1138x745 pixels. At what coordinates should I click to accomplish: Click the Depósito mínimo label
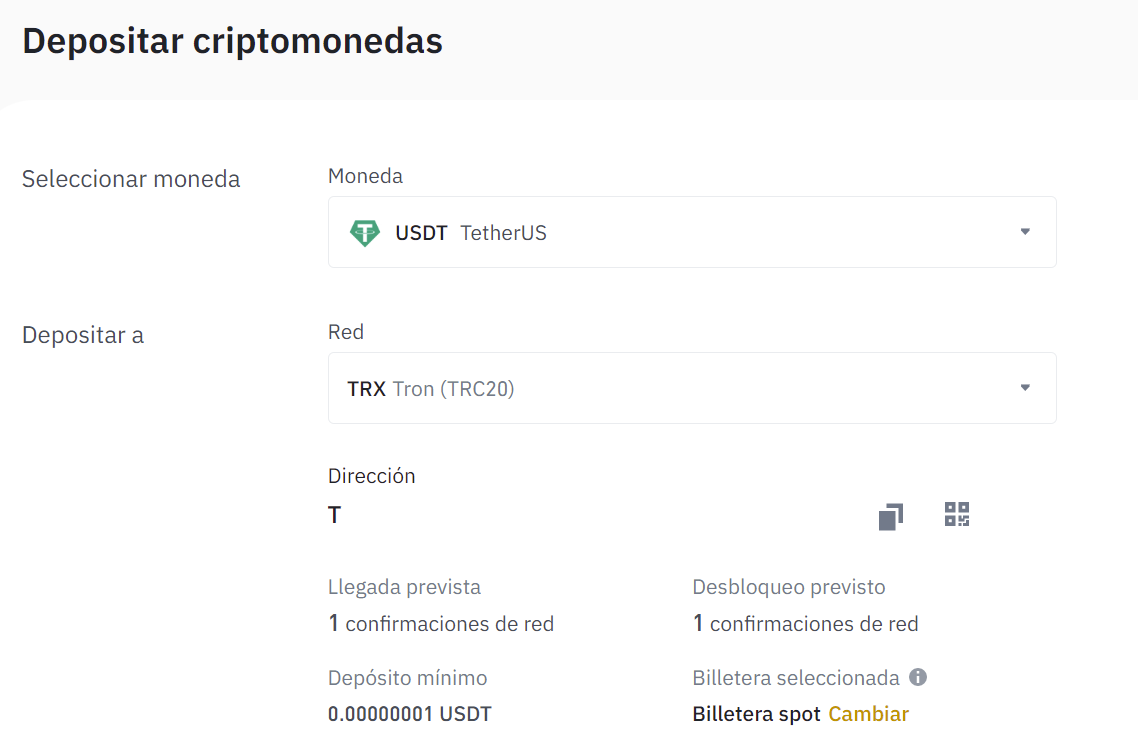407,678
